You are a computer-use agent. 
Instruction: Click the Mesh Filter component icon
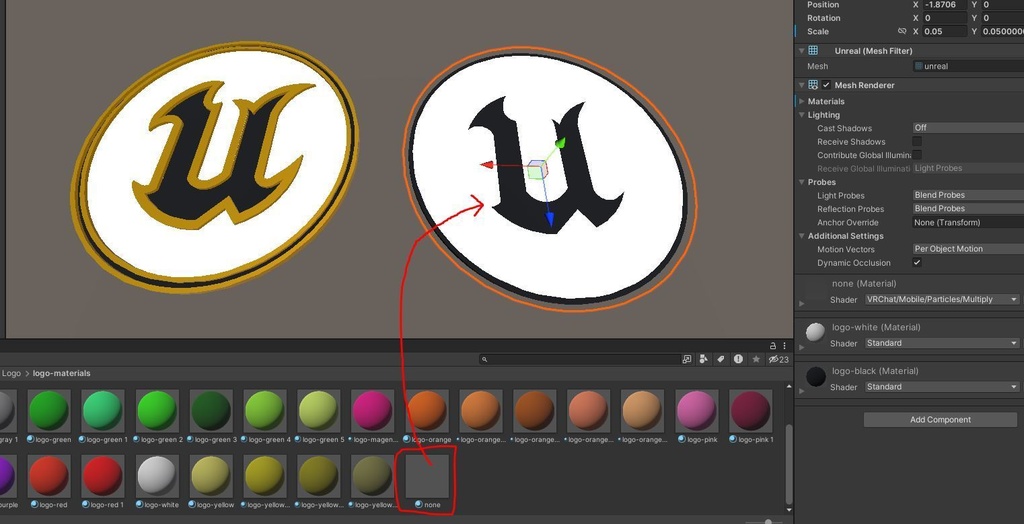[x=813, y=50]
